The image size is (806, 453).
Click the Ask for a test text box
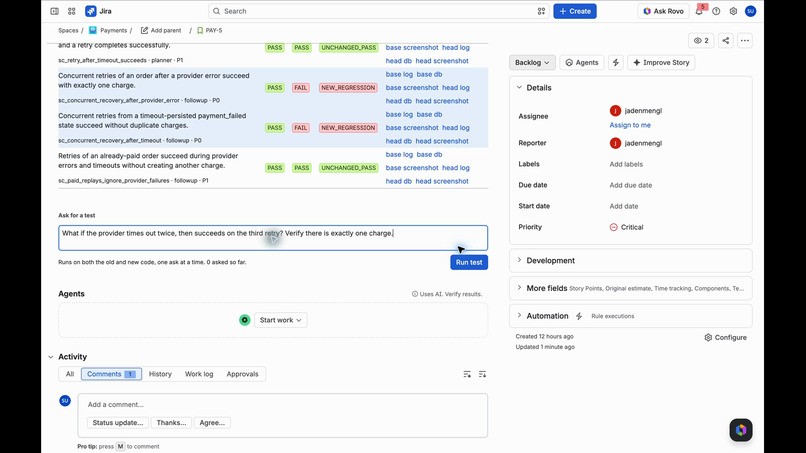click(x=273, y=238)
